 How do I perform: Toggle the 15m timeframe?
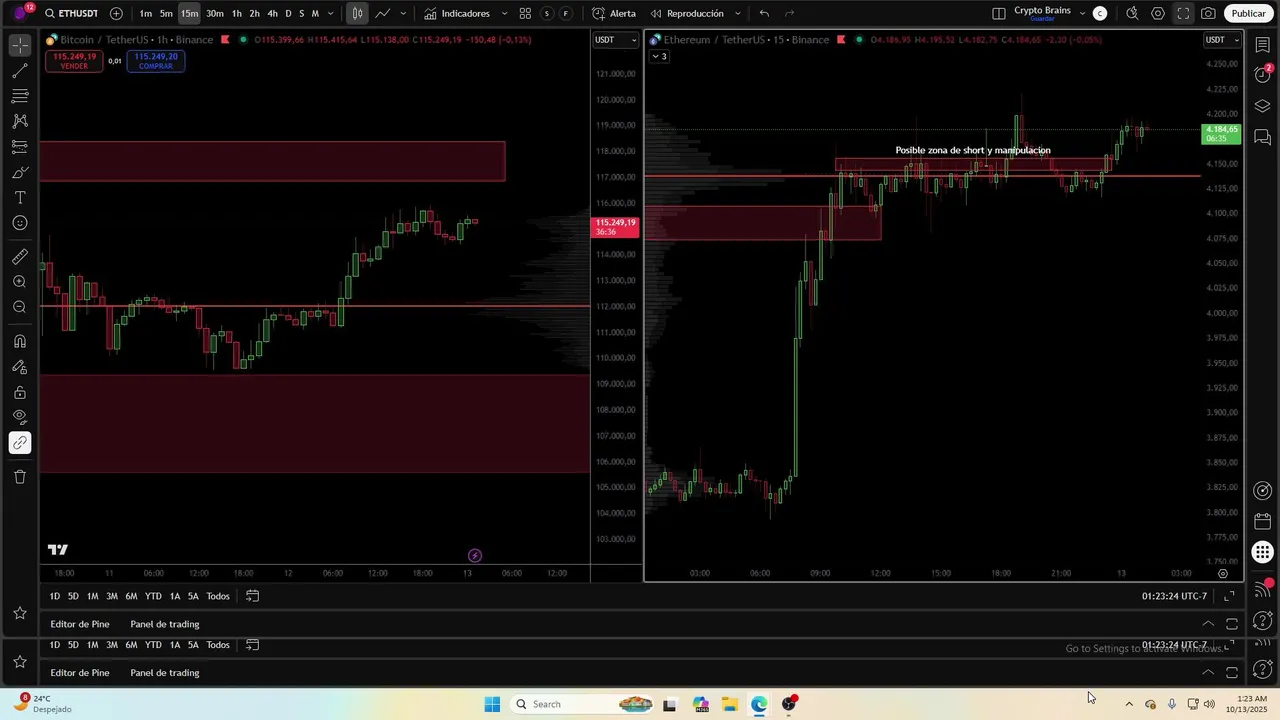pyautogui.click(x=189, y=13)
